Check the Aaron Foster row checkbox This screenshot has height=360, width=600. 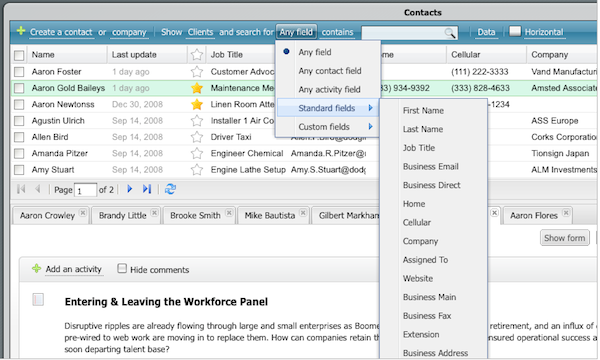(x=19, y=72)
